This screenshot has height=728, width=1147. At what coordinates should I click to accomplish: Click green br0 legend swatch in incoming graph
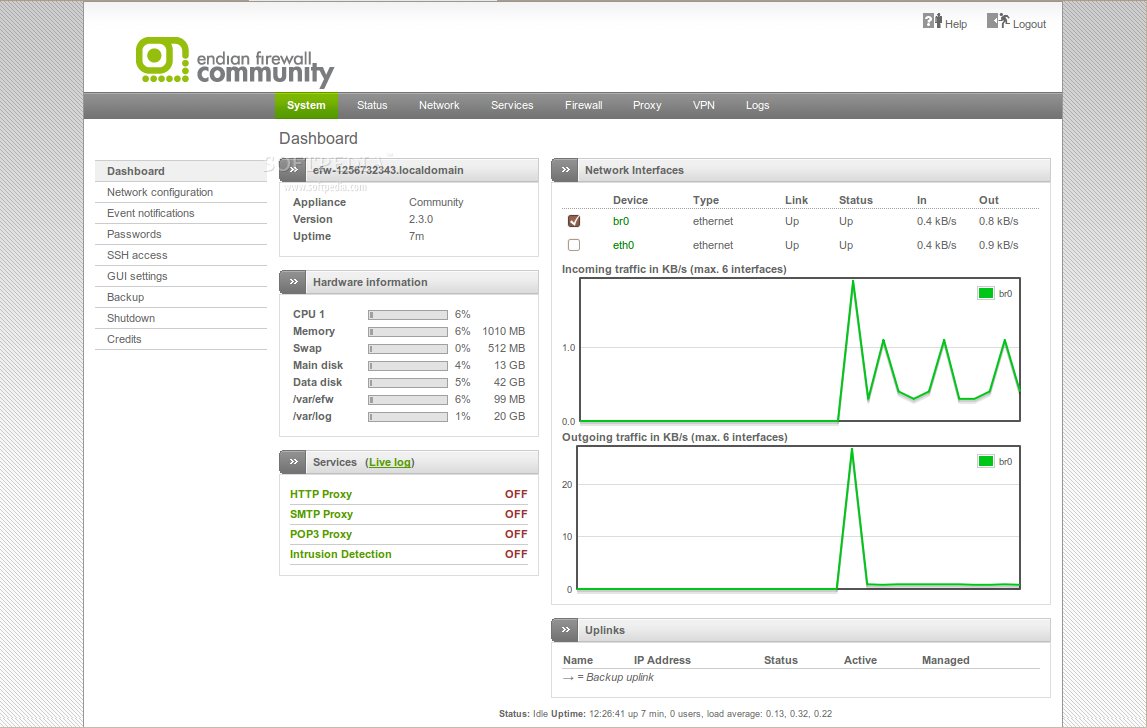(986, 293)
